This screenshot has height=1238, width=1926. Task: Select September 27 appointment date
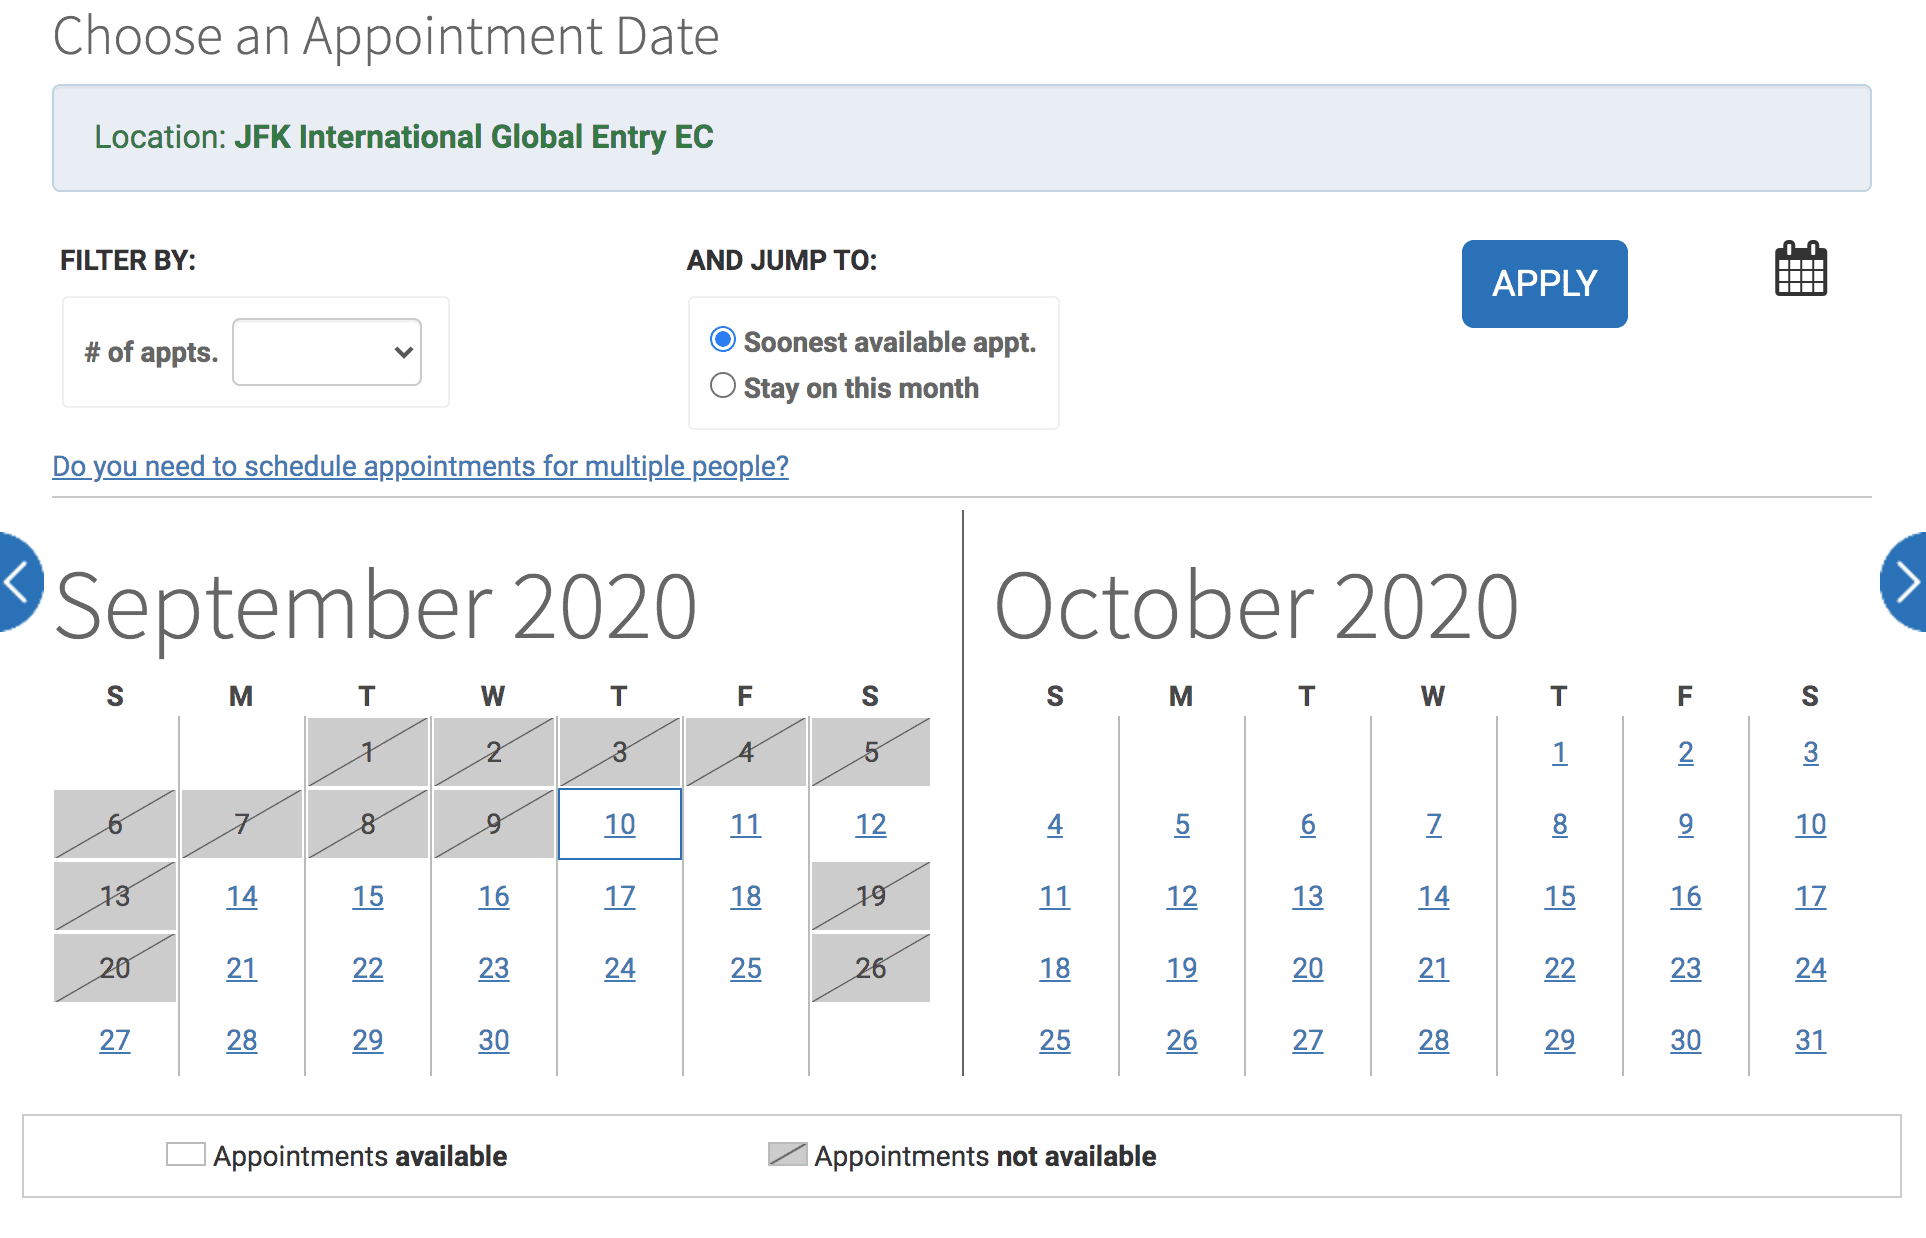(115, 1040)
